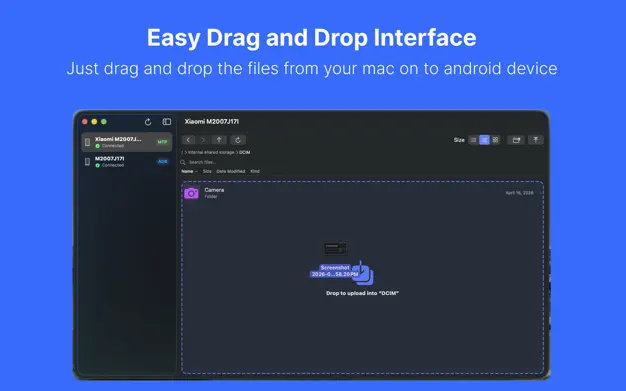626x391 pixels.
Task: Select Xiaomi M2007J... MTP device
Action: tap(127, 142)
